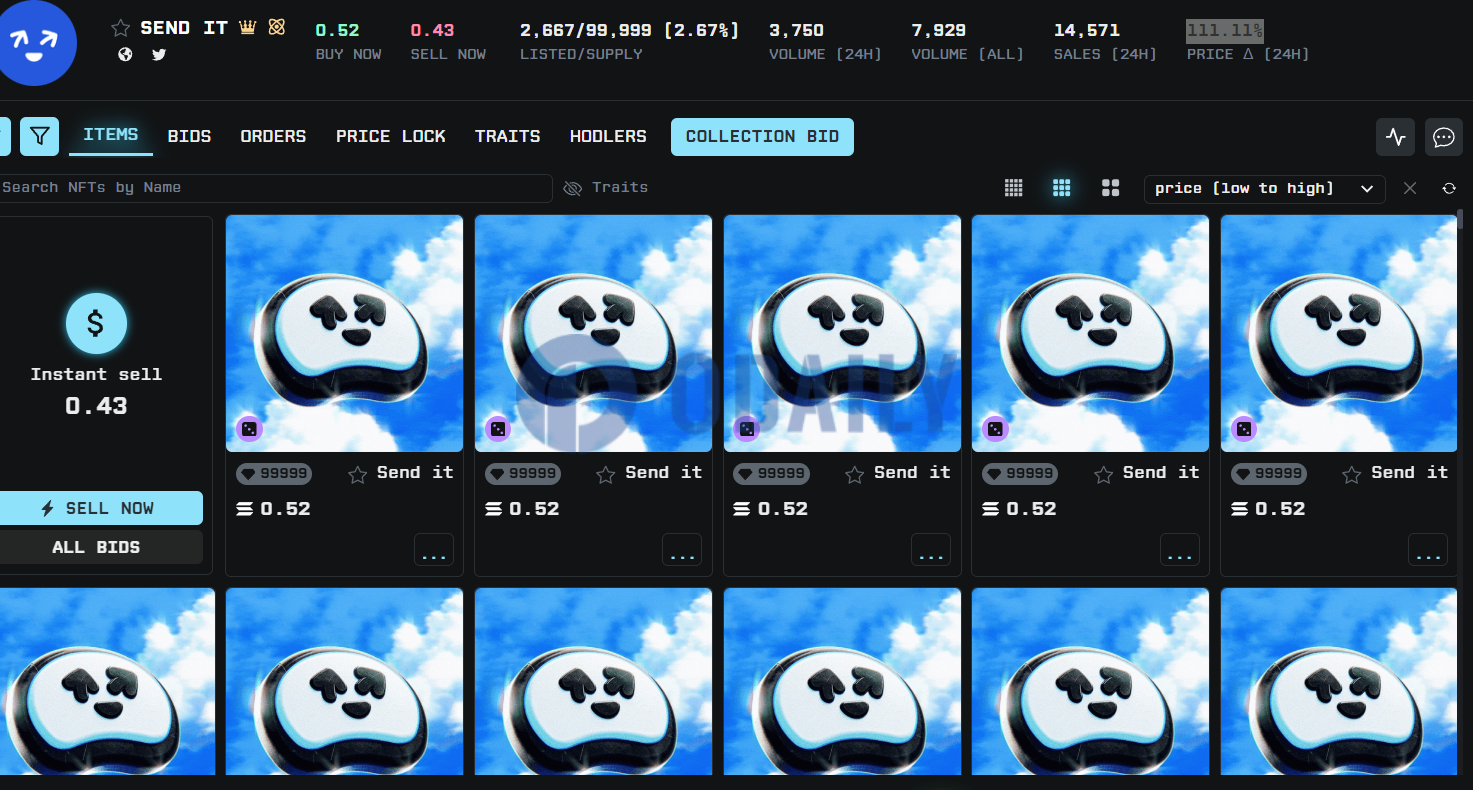Open the filter funnel panel
This screenshot has width=1473, height=790.
tap(39, 136)
